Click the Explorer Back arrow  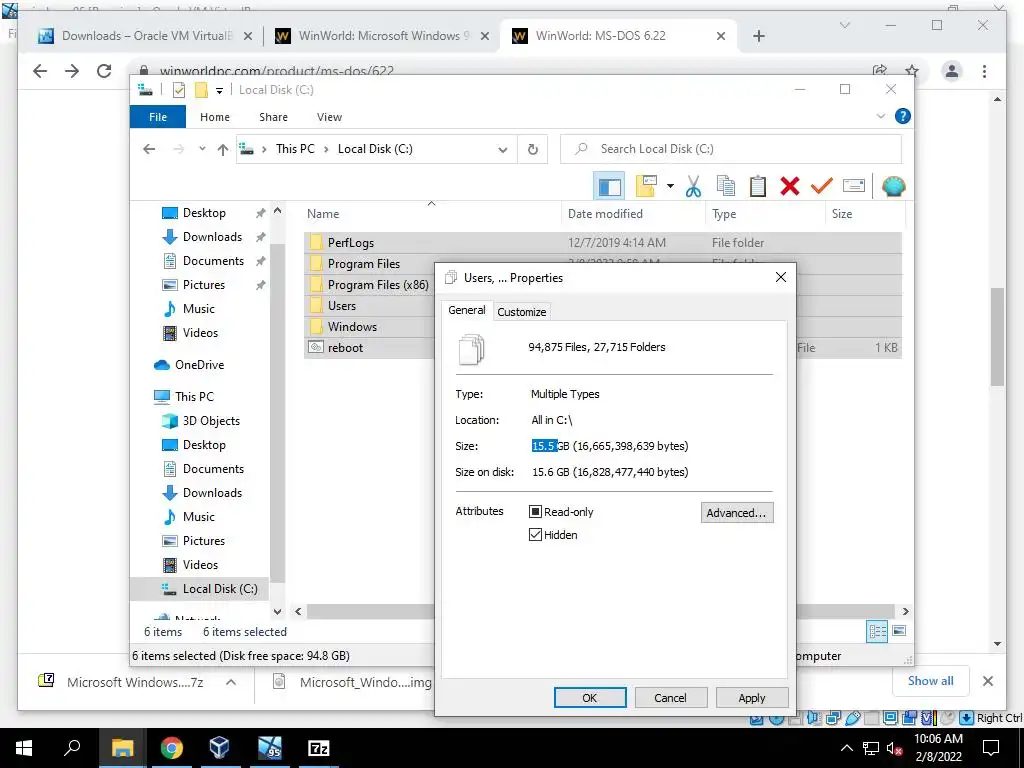click(149, 149)
